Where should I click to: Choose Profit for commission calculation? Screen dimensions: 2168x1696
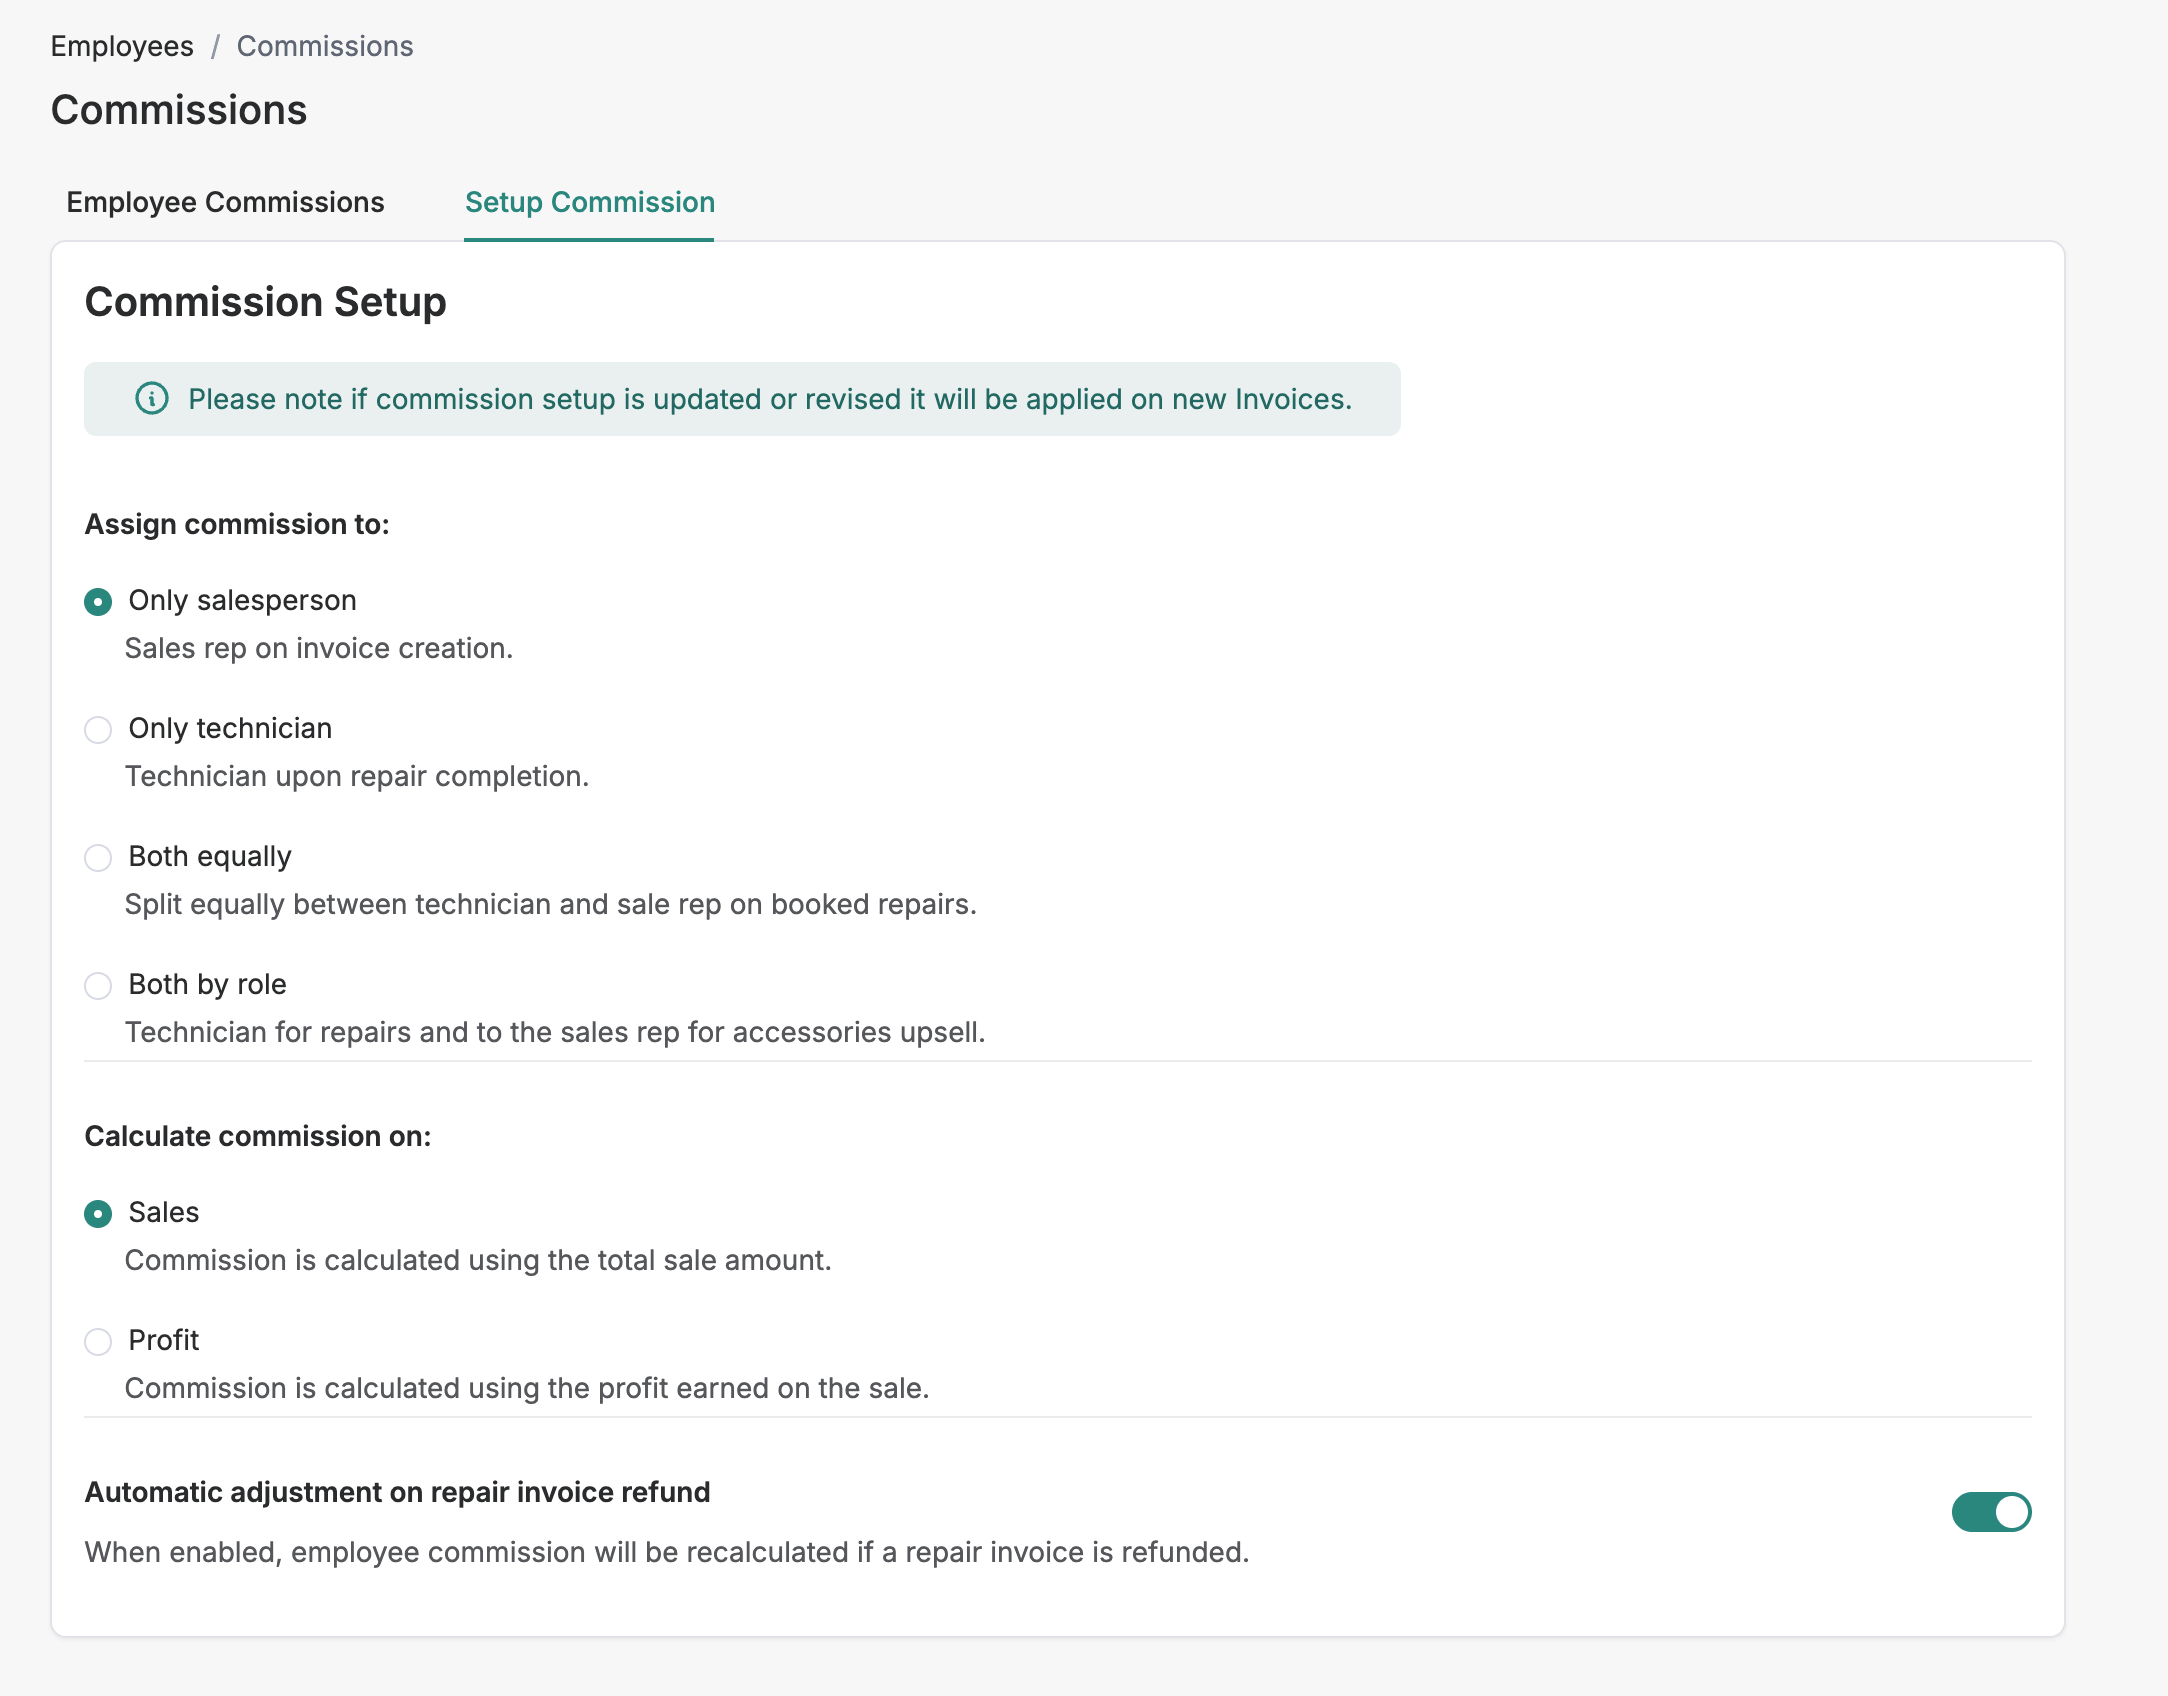point(98,1342)
